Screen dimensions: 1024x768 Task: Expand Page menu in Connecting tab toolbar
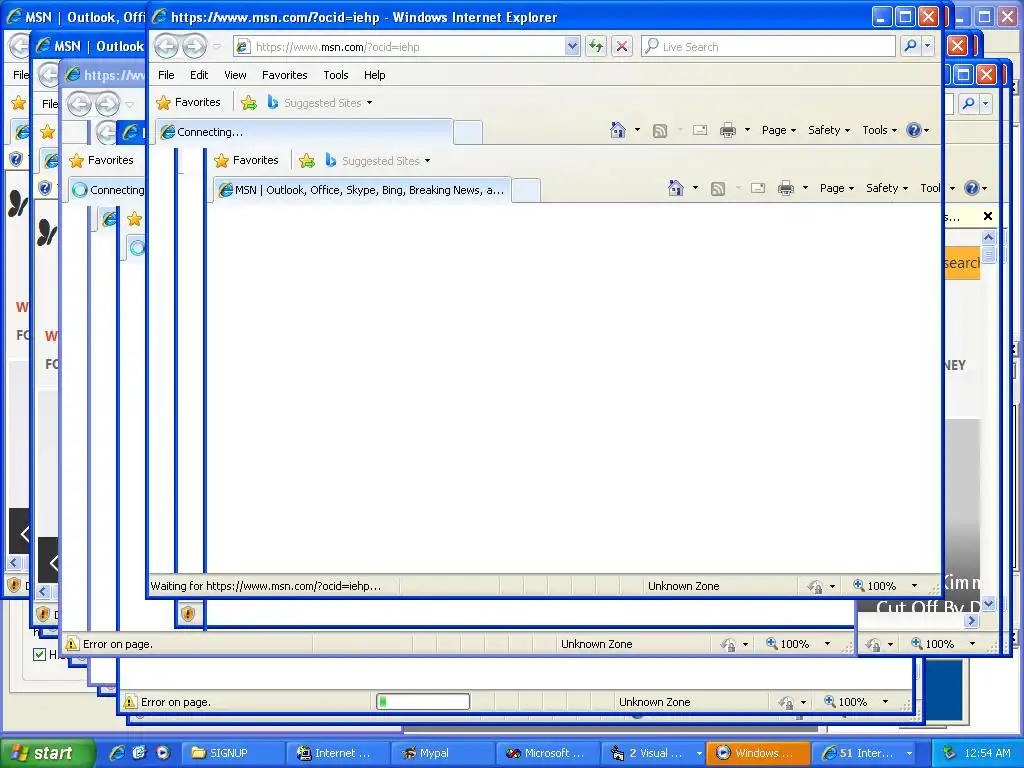tap(778, 130)
